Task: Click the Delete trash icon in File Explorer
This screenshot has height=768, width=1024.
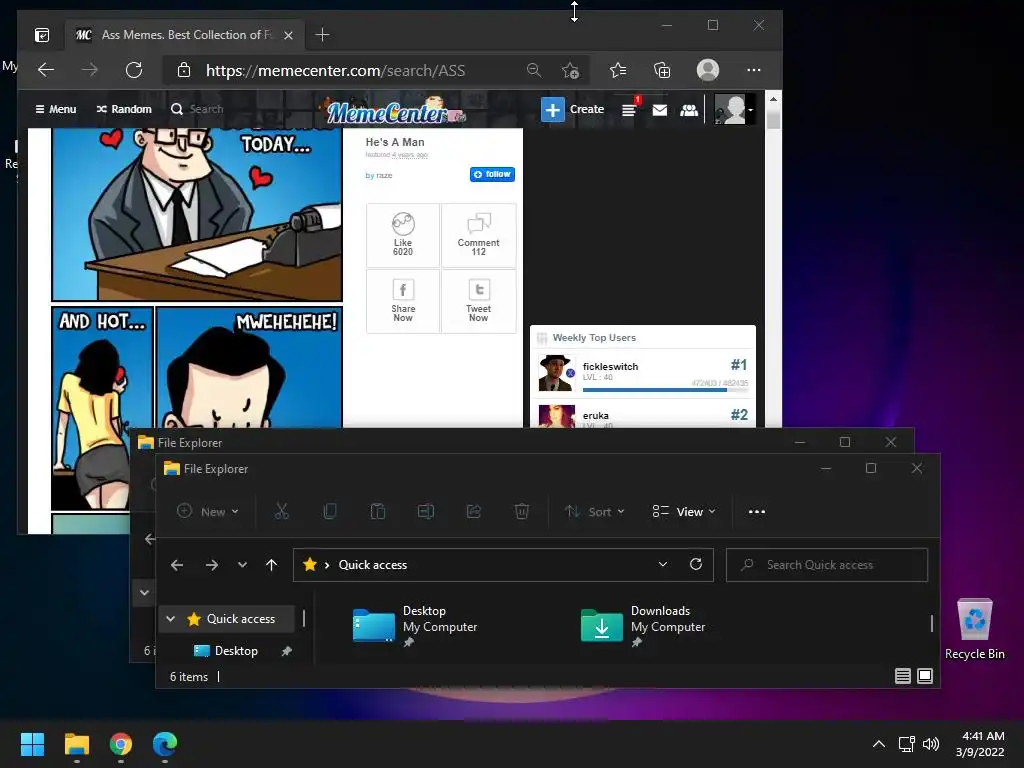Action: (x=522, y=511)
